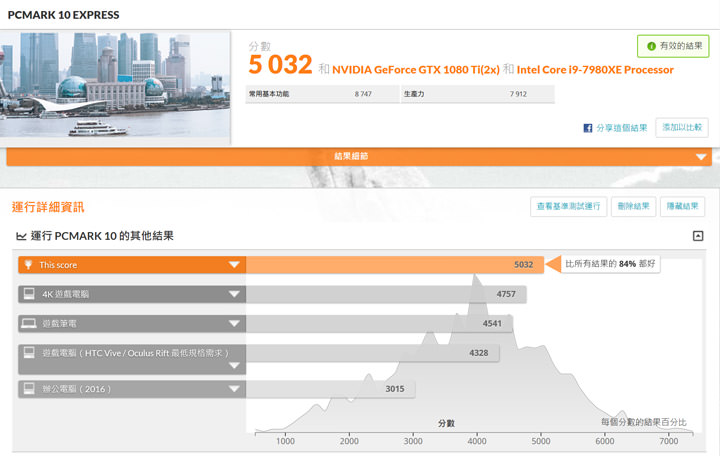Click the HTC Vive gaming PC icon
The width and height of the screenshot is (720, 456).
[28, 353]
